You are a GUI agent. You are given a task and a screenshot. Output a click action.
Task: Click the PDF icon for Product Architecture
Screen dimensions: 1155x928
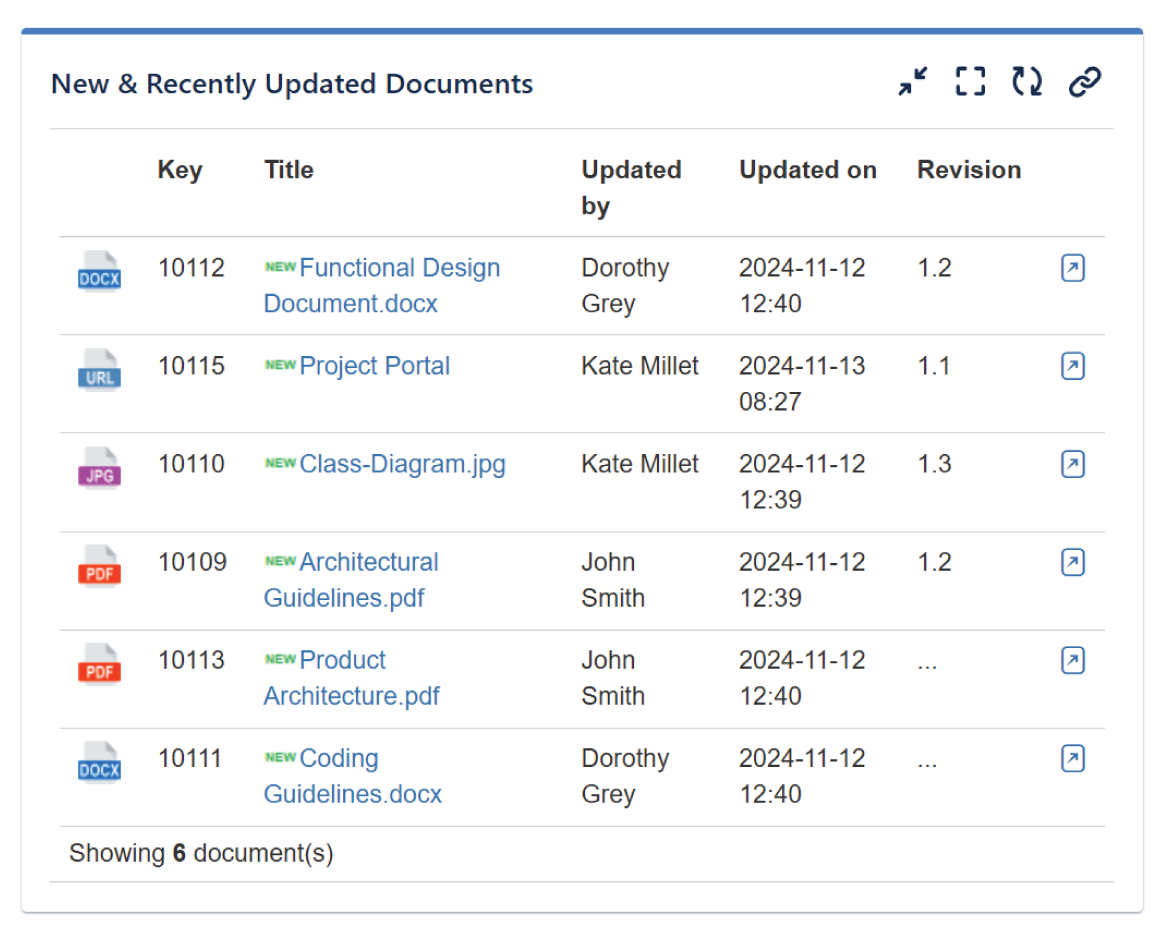tap(98, 666)
